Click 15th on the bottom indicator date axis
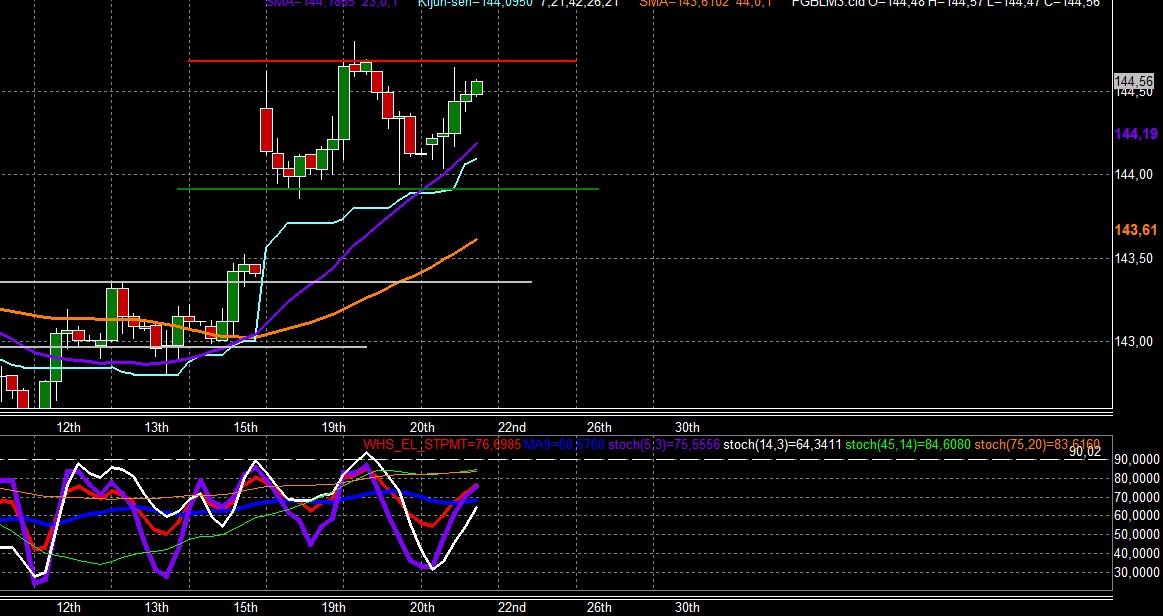The image size is (1163, 616). (246, 608)
